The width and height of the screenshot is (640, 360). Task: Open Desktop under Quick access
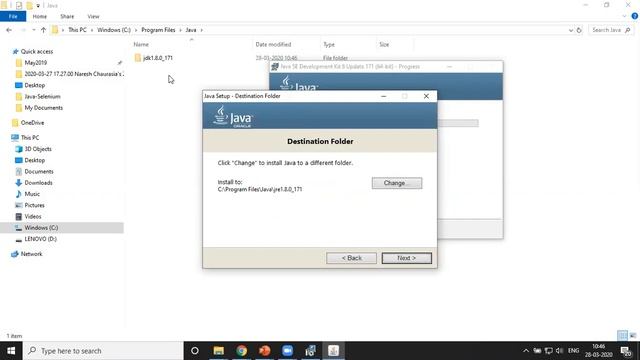[34, 85]
